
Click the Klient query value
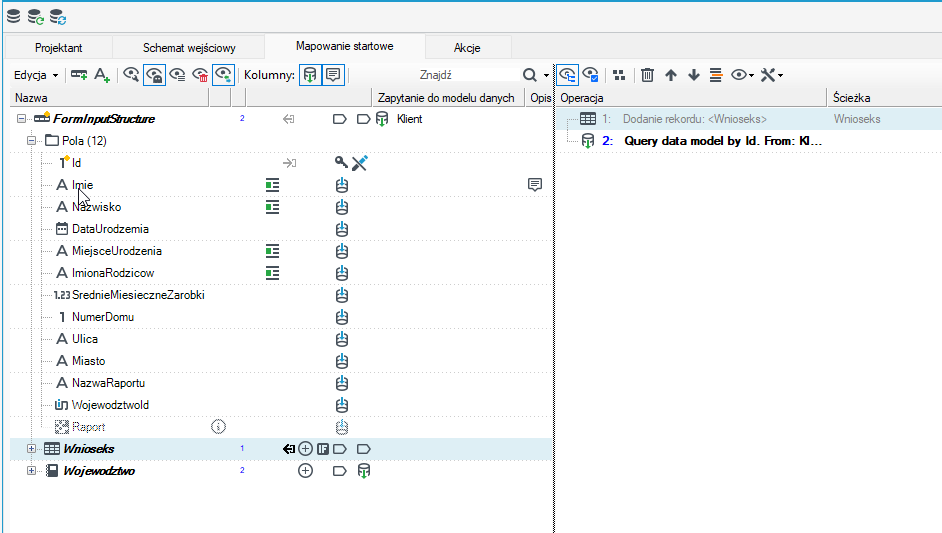click(x=409, y=119)
